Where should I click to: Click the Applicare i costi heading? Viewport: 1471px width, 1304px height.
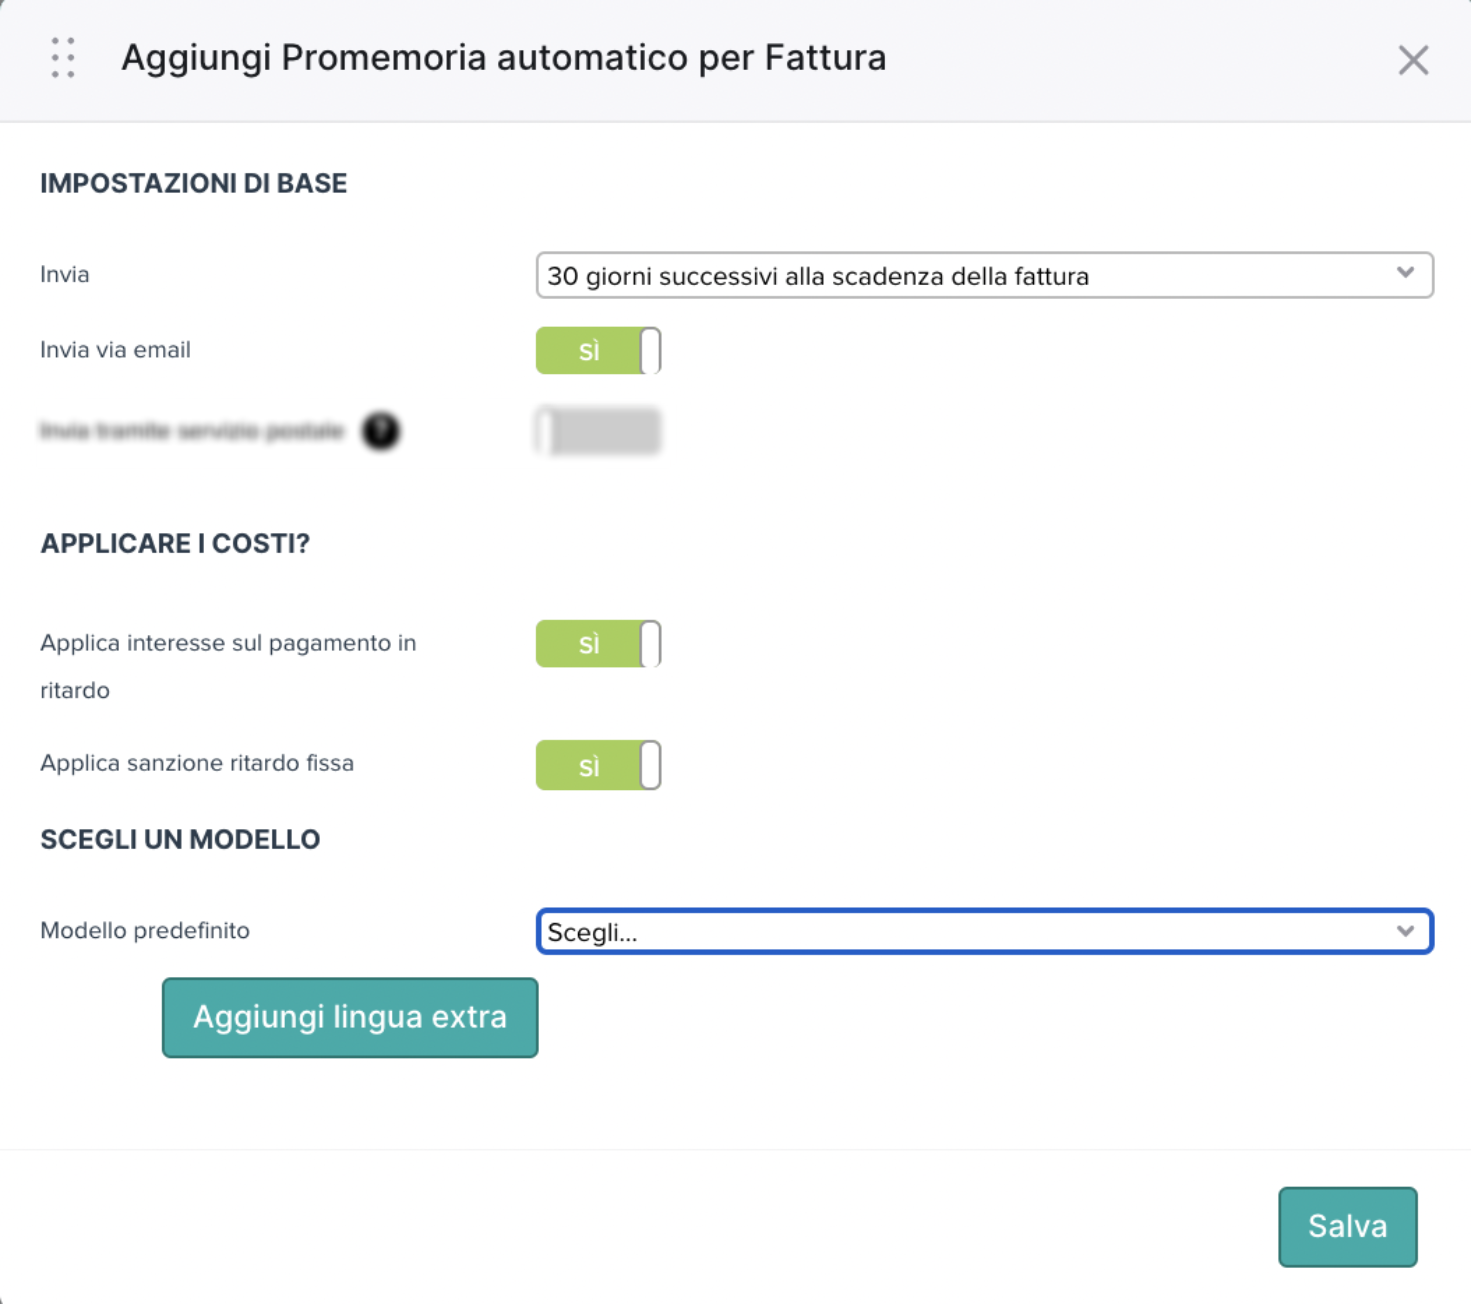point(175,543)
